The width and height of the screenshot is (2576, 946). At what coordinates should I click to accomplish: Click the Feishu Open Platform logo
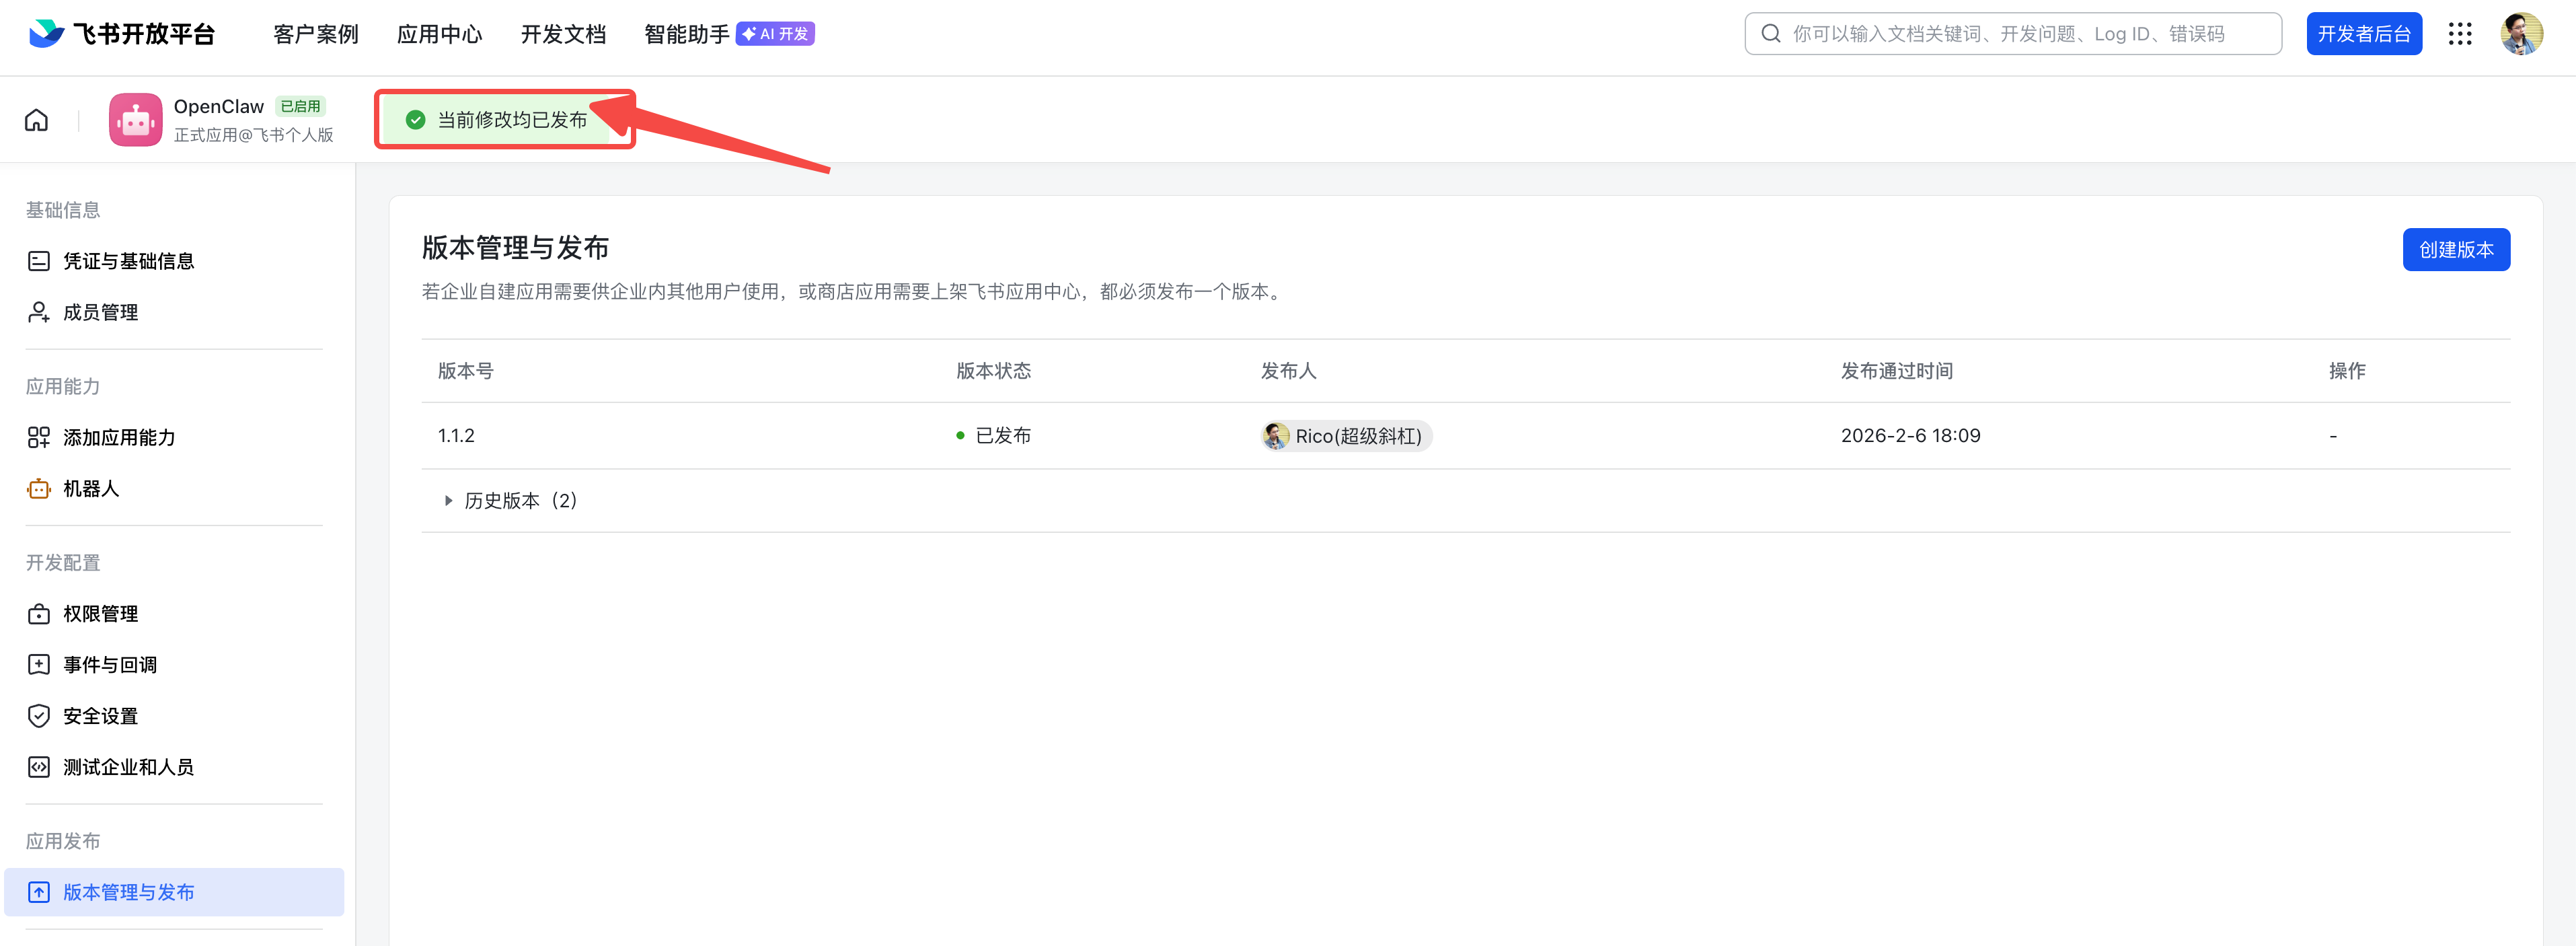click(122, 34)
